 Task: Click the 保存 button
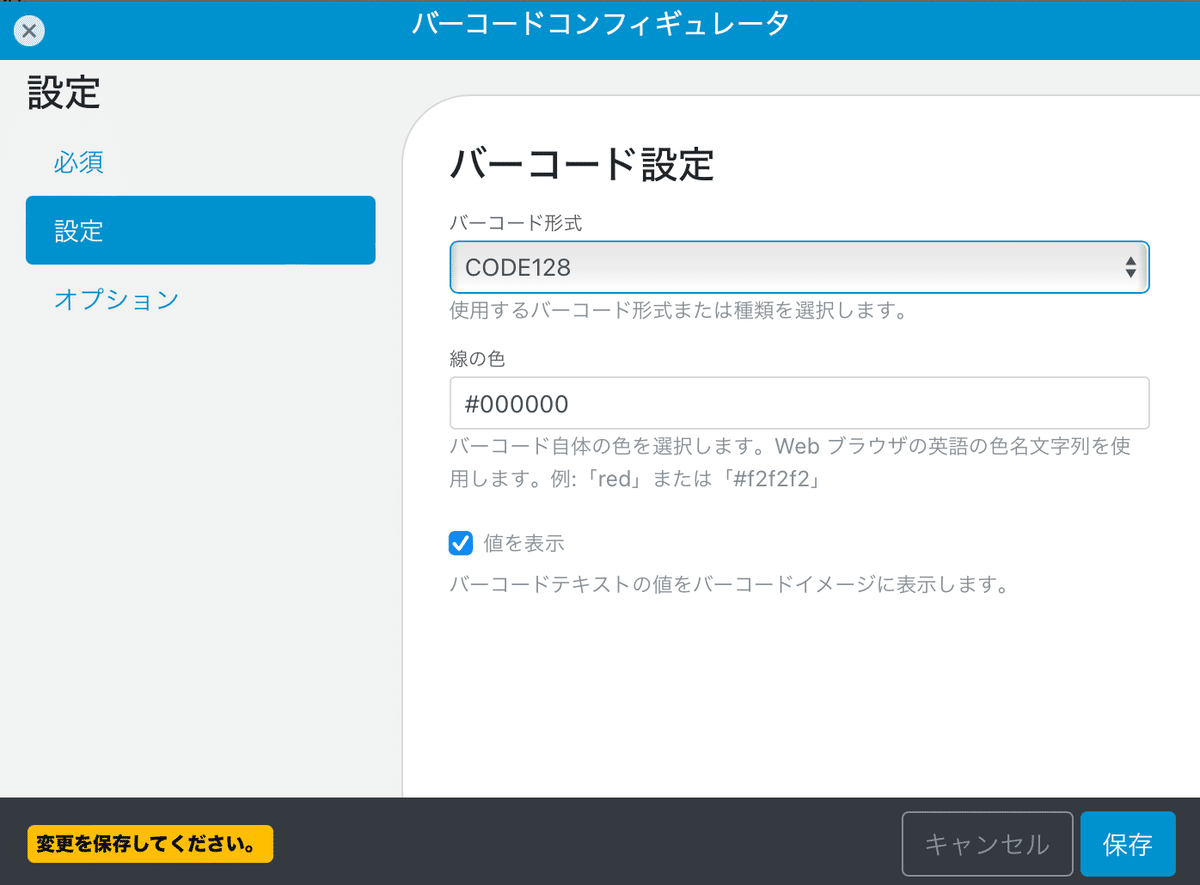click(x=1127, y=844)
